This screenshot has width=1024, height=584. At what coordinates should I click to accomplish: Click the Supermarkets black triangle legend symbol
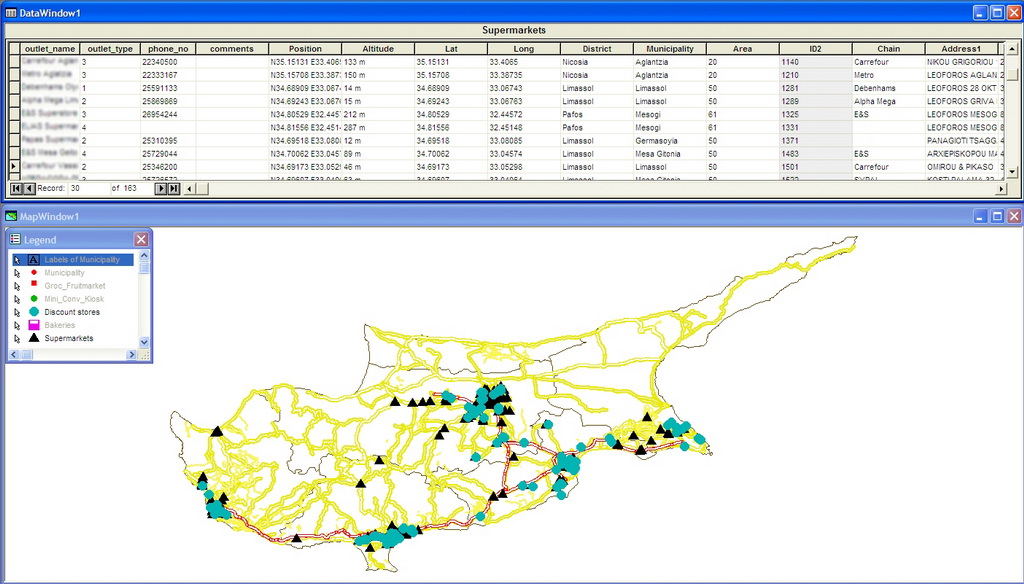34,338
